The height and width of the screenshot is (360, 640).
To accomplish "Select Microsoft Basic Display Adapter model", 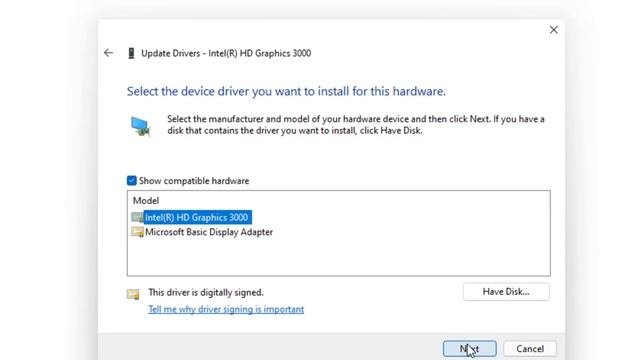I will click(209, 232).
